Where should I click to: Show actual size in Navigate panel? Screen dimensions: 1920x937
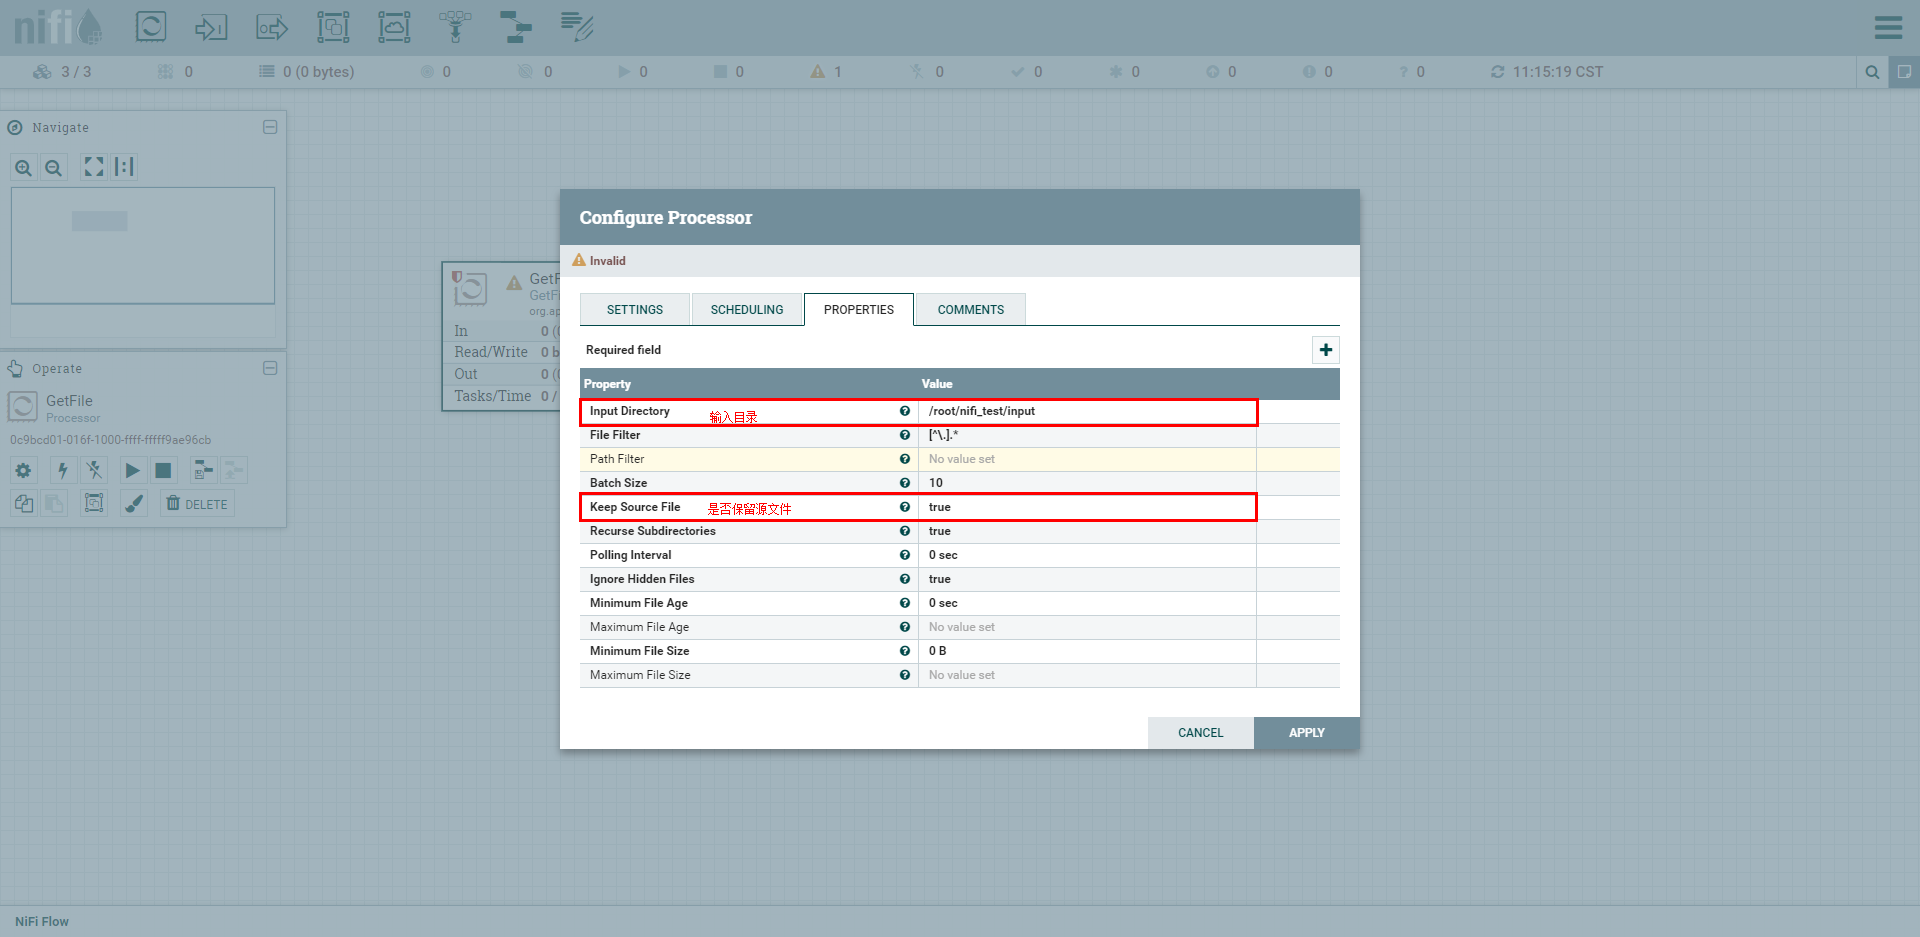[124, 167]
